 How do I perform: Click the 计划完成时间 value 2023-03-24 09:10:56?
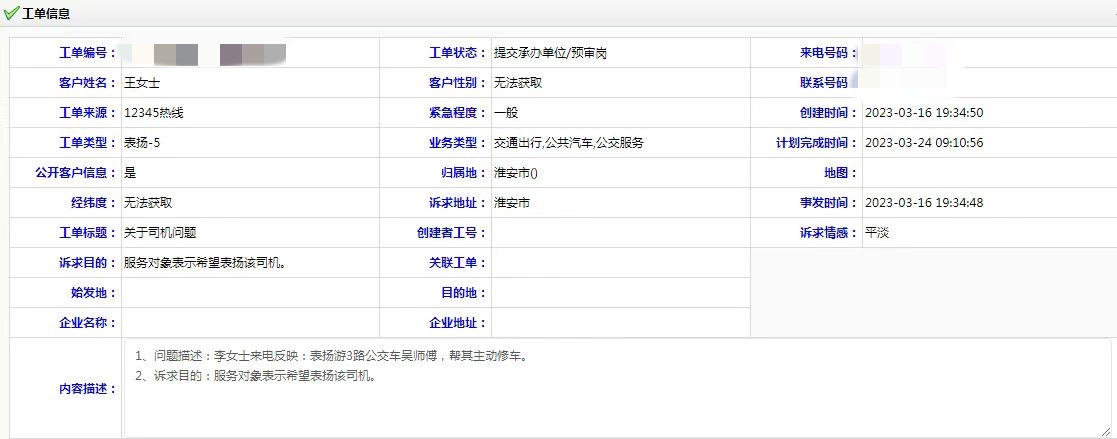coord(923,143)
